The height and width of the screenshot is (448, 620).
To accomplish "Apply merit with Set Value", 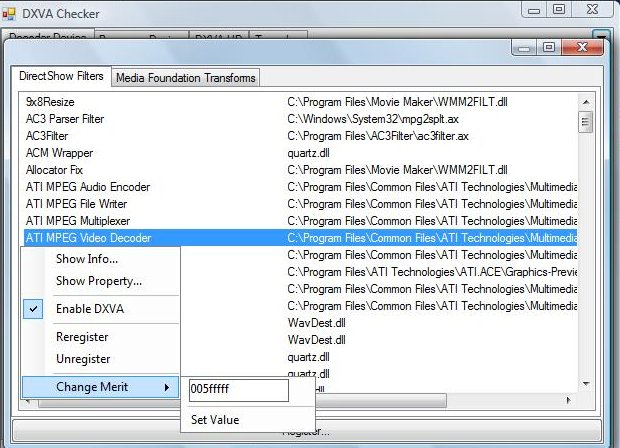I will point(215,420).
